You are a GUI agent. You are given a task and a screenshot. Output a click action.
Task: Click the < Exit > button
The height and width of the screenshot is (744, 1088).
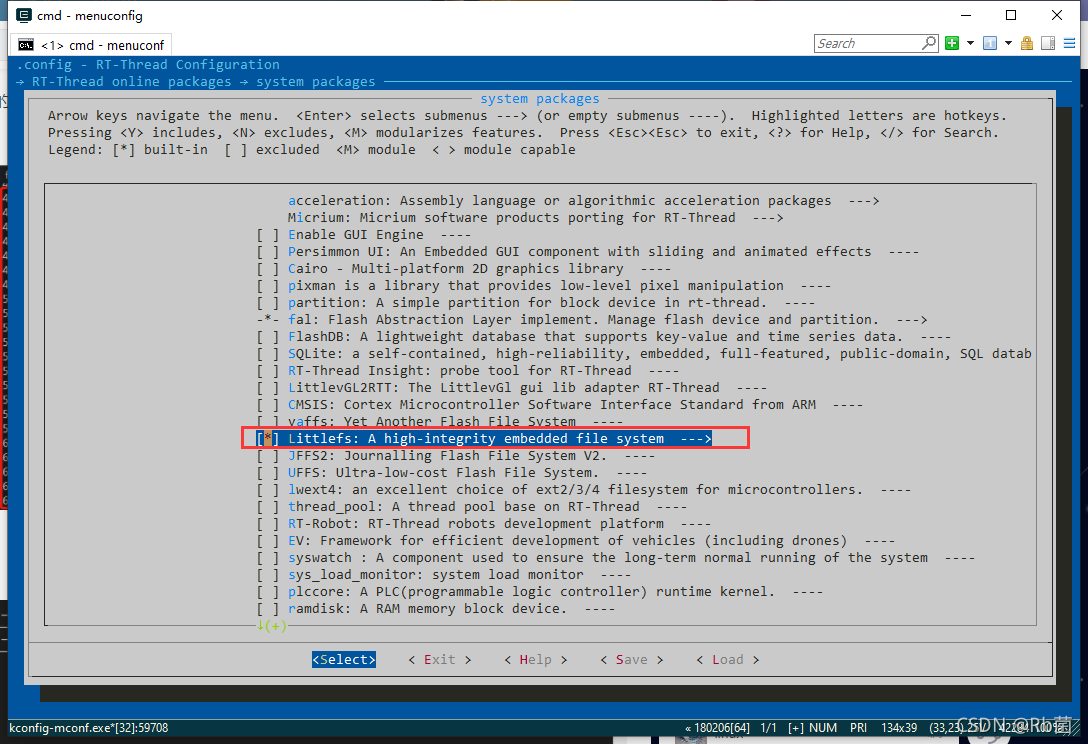pos(440,660)
